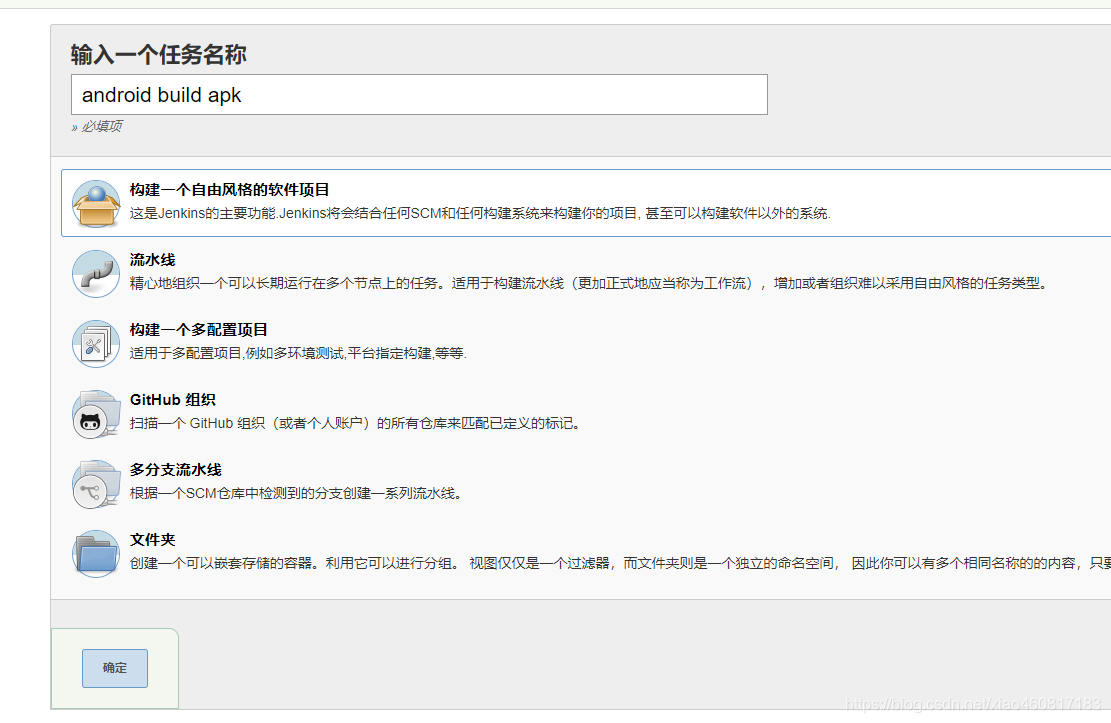The width and height of the screenshot is (1111, 723).
Task: Select the 构建一个自由风格的软件项目 title
Action: [x=230, y=190]
